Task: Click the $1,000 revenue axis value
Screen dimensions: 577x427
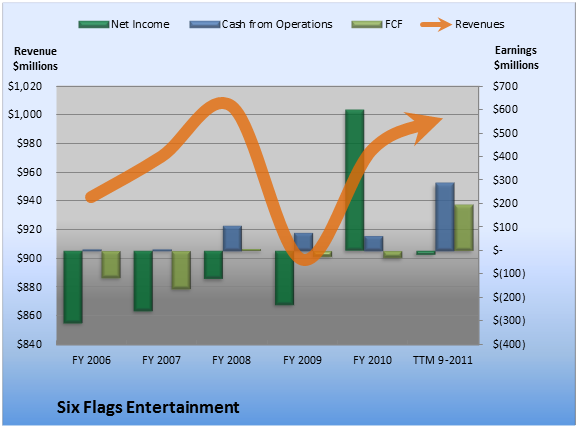Action: click(x=25, y=114)
